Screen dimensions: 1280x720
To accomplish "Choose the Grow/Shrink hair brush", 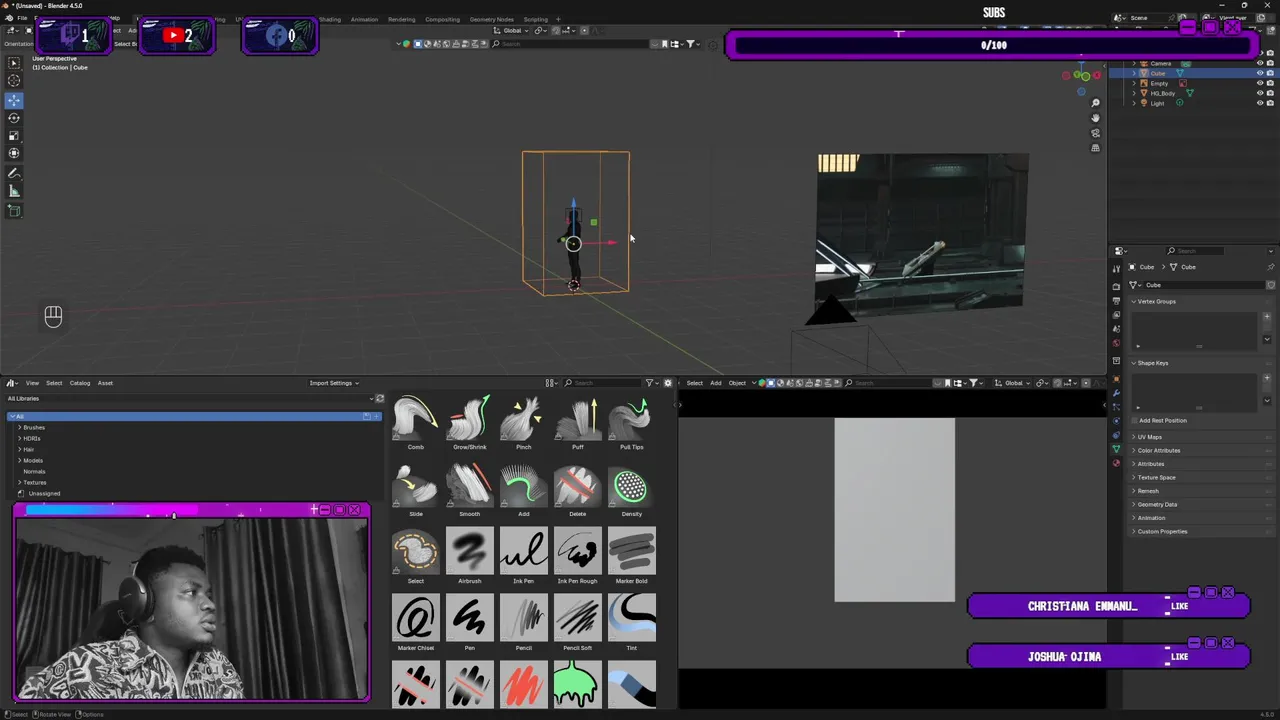I will (470, 424).
